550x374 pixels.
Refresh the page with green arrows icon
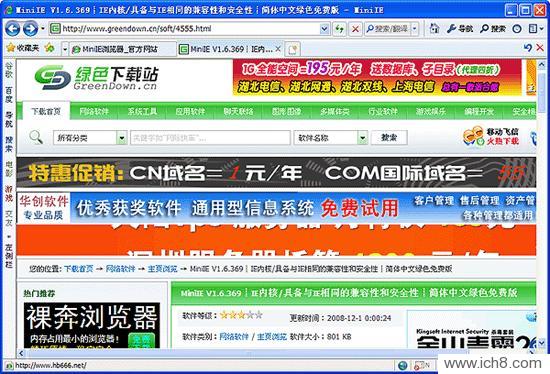(x=339, y=29)
